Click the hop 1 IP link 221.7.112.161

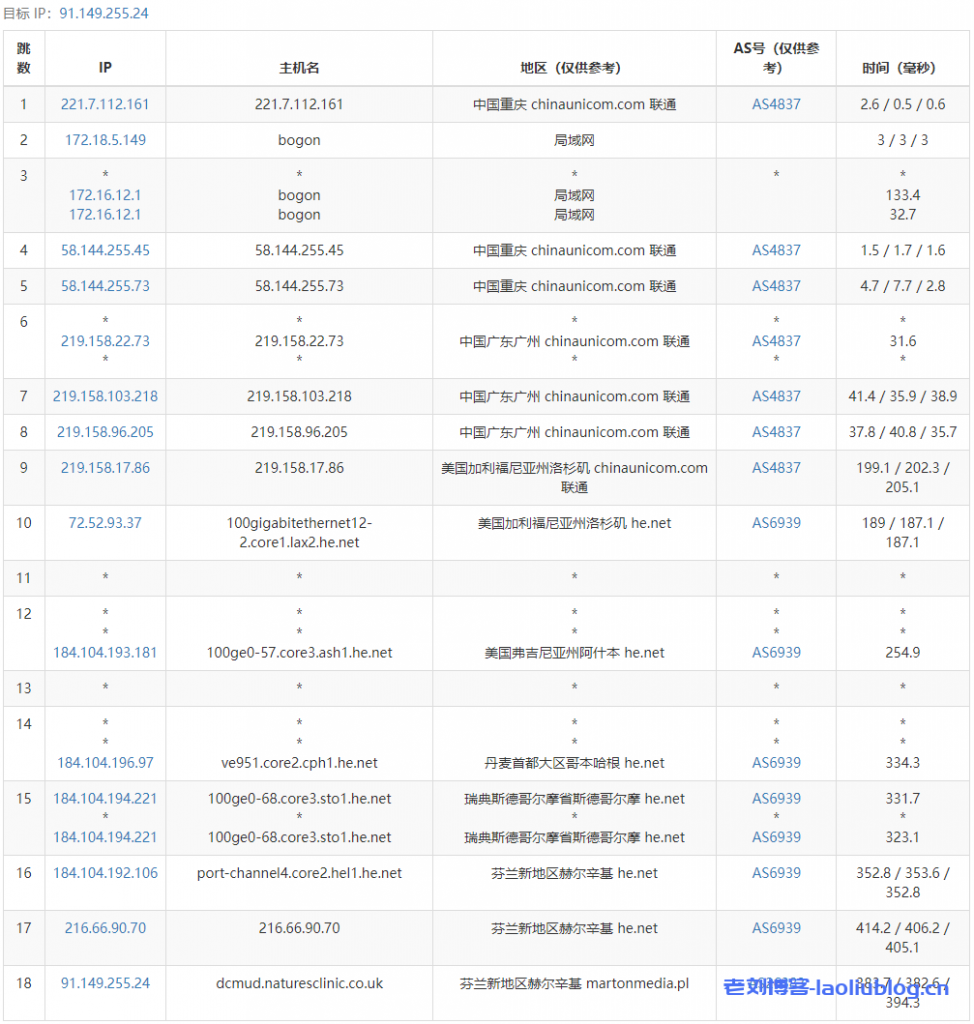tap(105, 104)
